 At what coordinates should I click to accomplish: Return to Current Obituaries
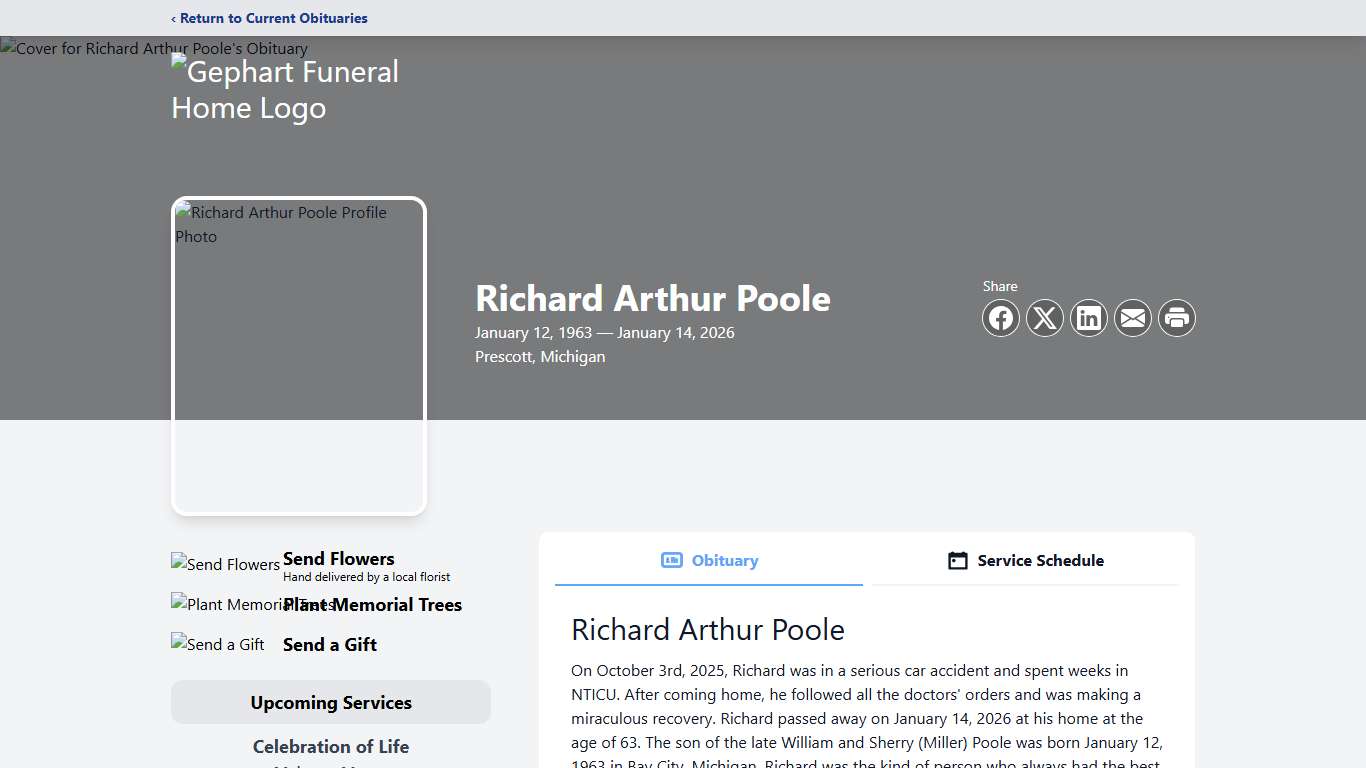pyautogui.click(x=269, y=18)
